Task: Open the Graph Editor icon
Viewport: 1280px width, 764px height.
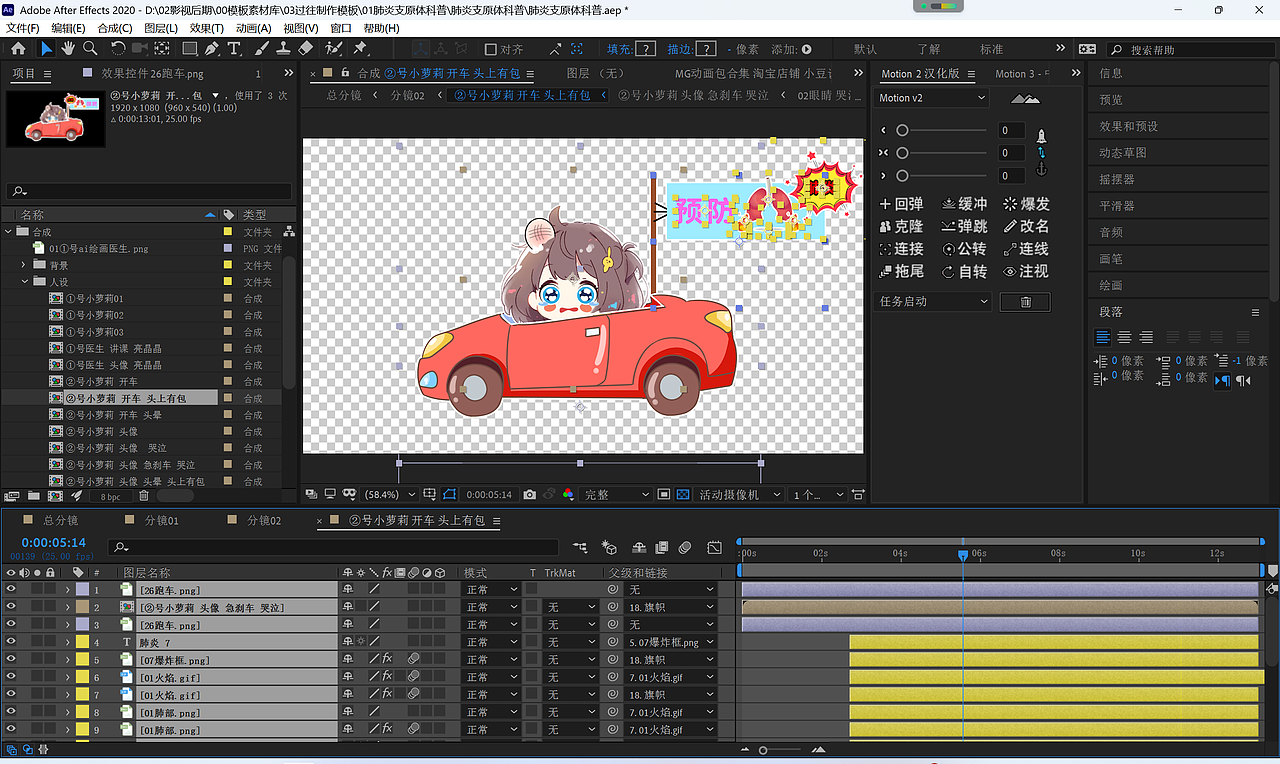Action: click(714, 548)
